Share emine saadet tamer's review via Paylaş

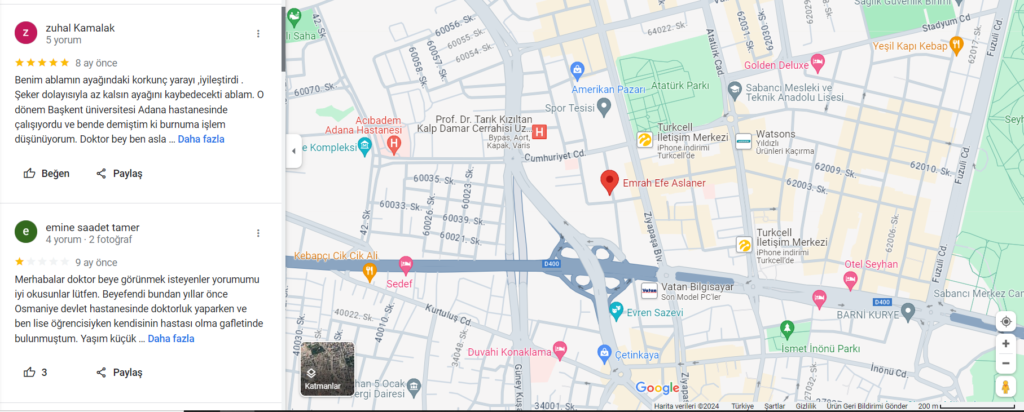(x=120, y=373)
